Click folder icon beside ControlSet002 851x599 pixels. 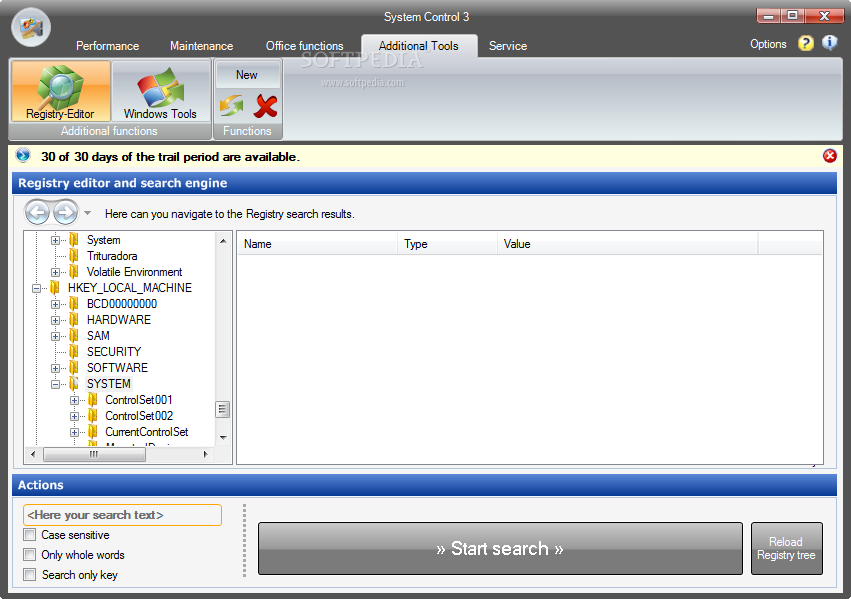(93, 416)
